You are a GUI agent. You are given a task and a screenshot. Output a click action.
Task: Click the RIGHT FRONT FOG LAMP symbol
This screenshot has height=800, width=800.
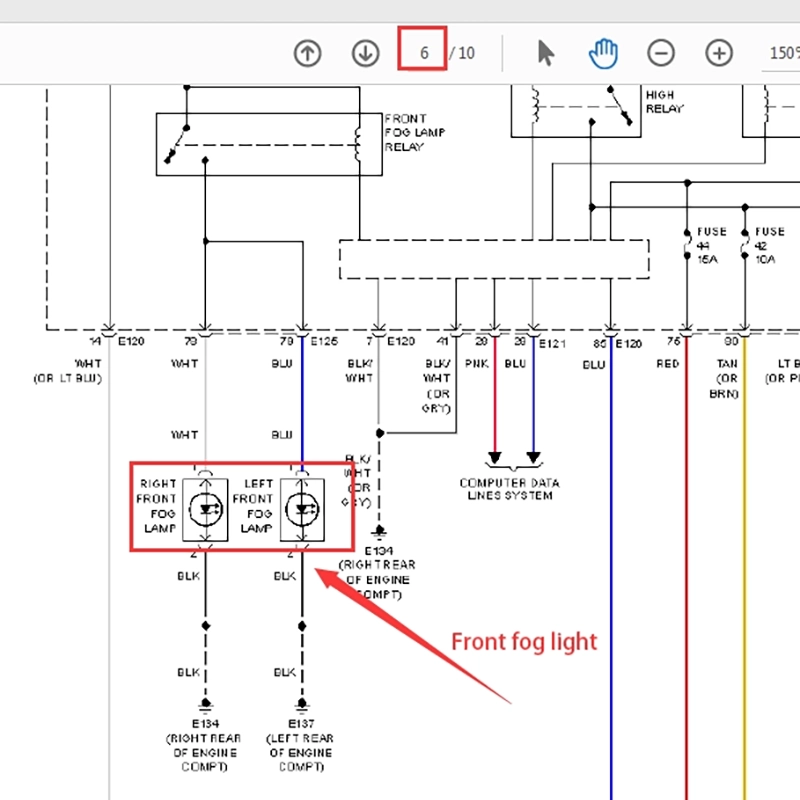tap(205, 508)
